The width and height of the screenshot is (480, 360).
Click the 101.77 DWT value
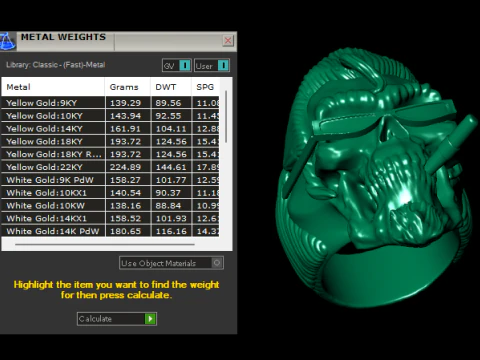(171, 180)
